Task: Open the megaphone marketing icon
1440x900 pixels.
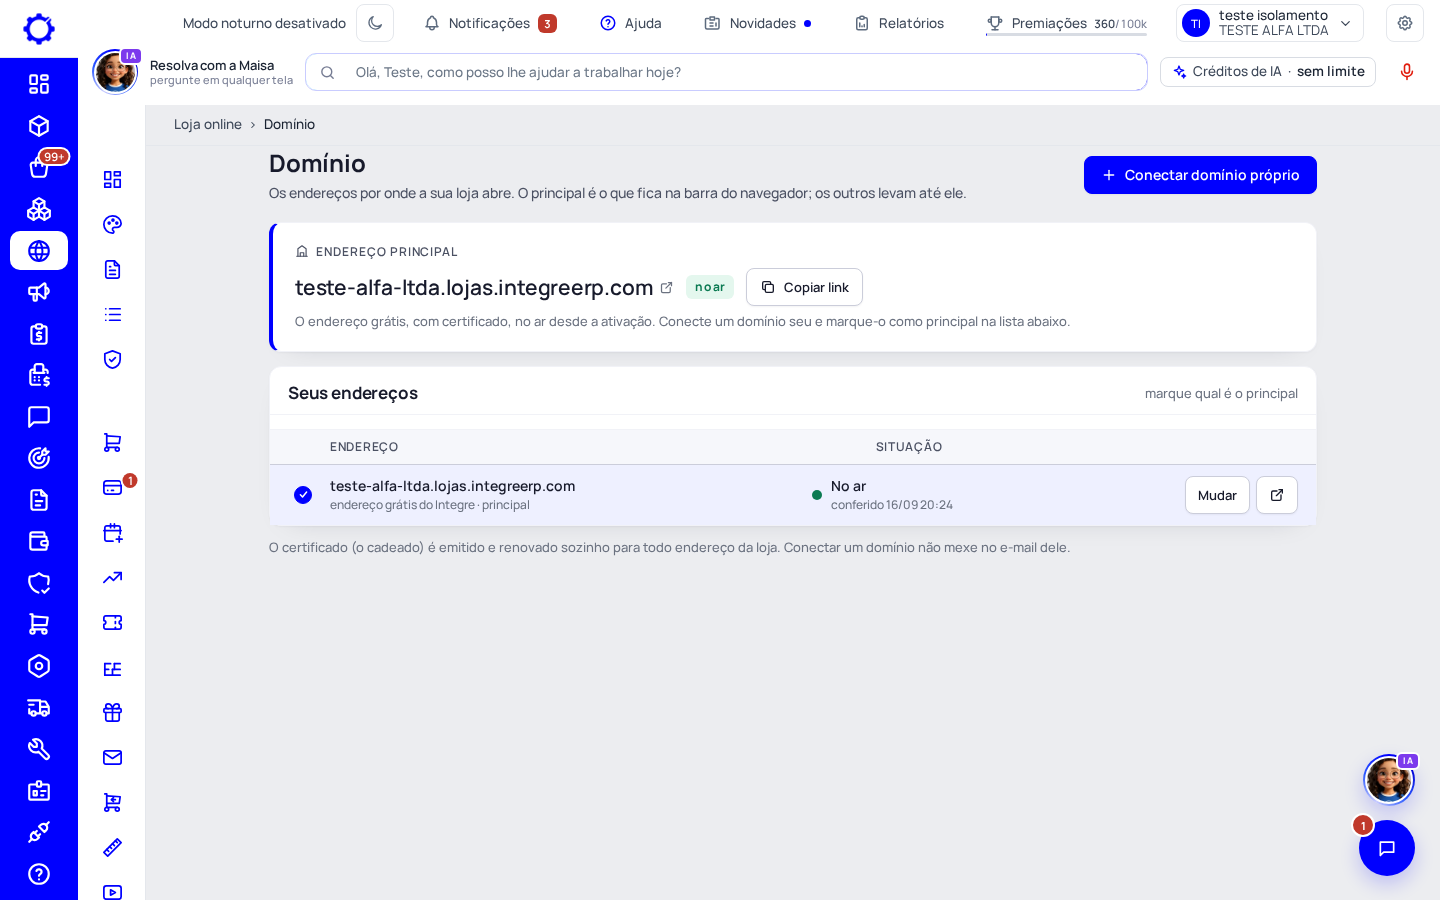Action: click(39, 292)
